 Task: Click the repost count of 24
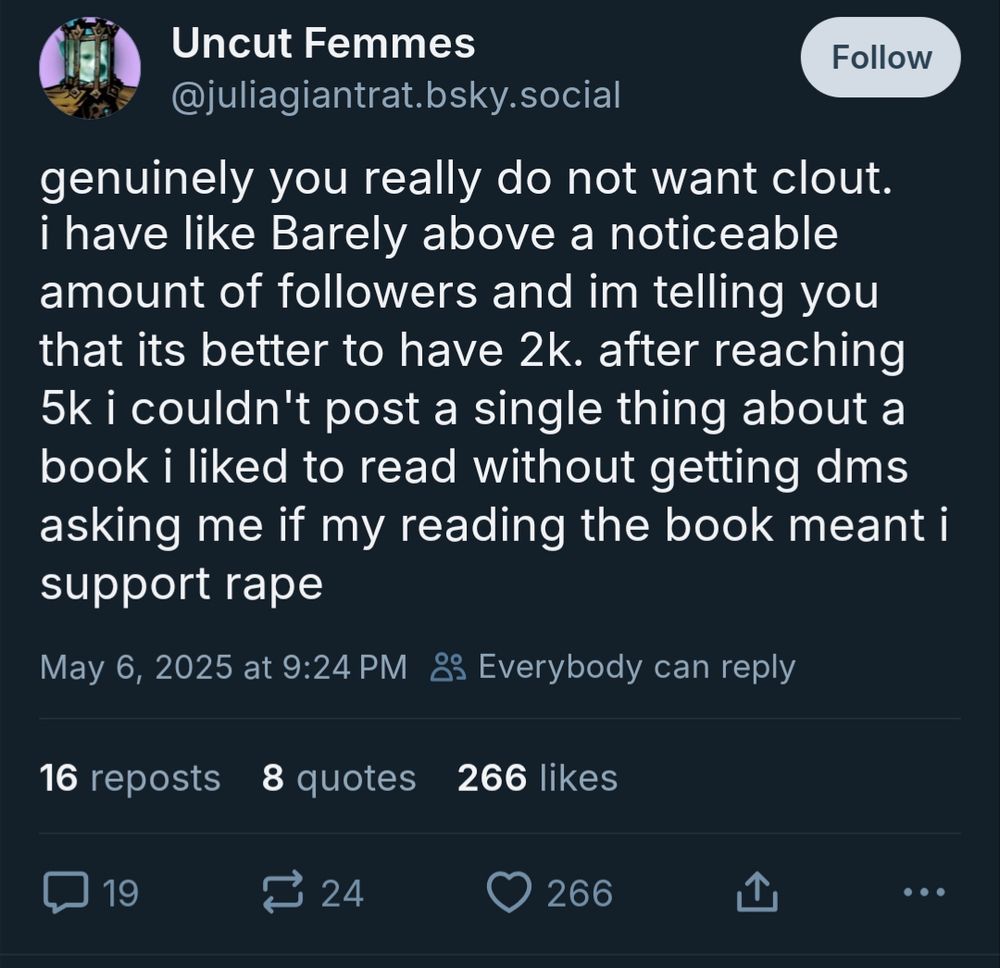click(342, 892)
